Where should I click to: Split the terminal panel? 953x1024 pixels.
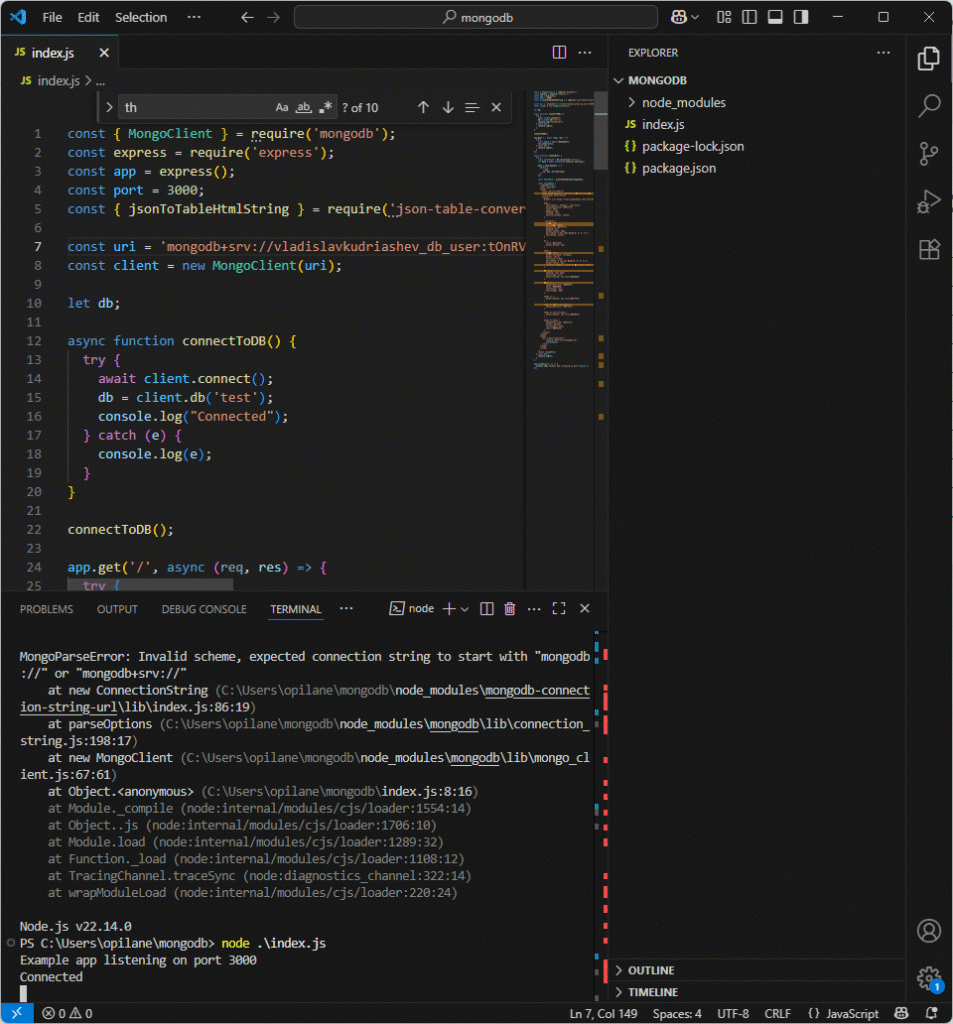[x=487, y=608]
